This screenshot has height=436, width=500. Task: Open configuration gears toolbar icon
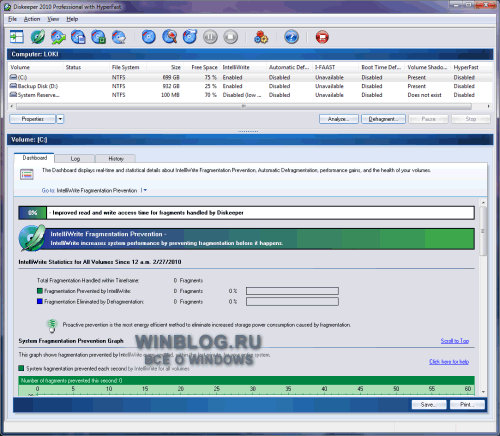(261, 37)
